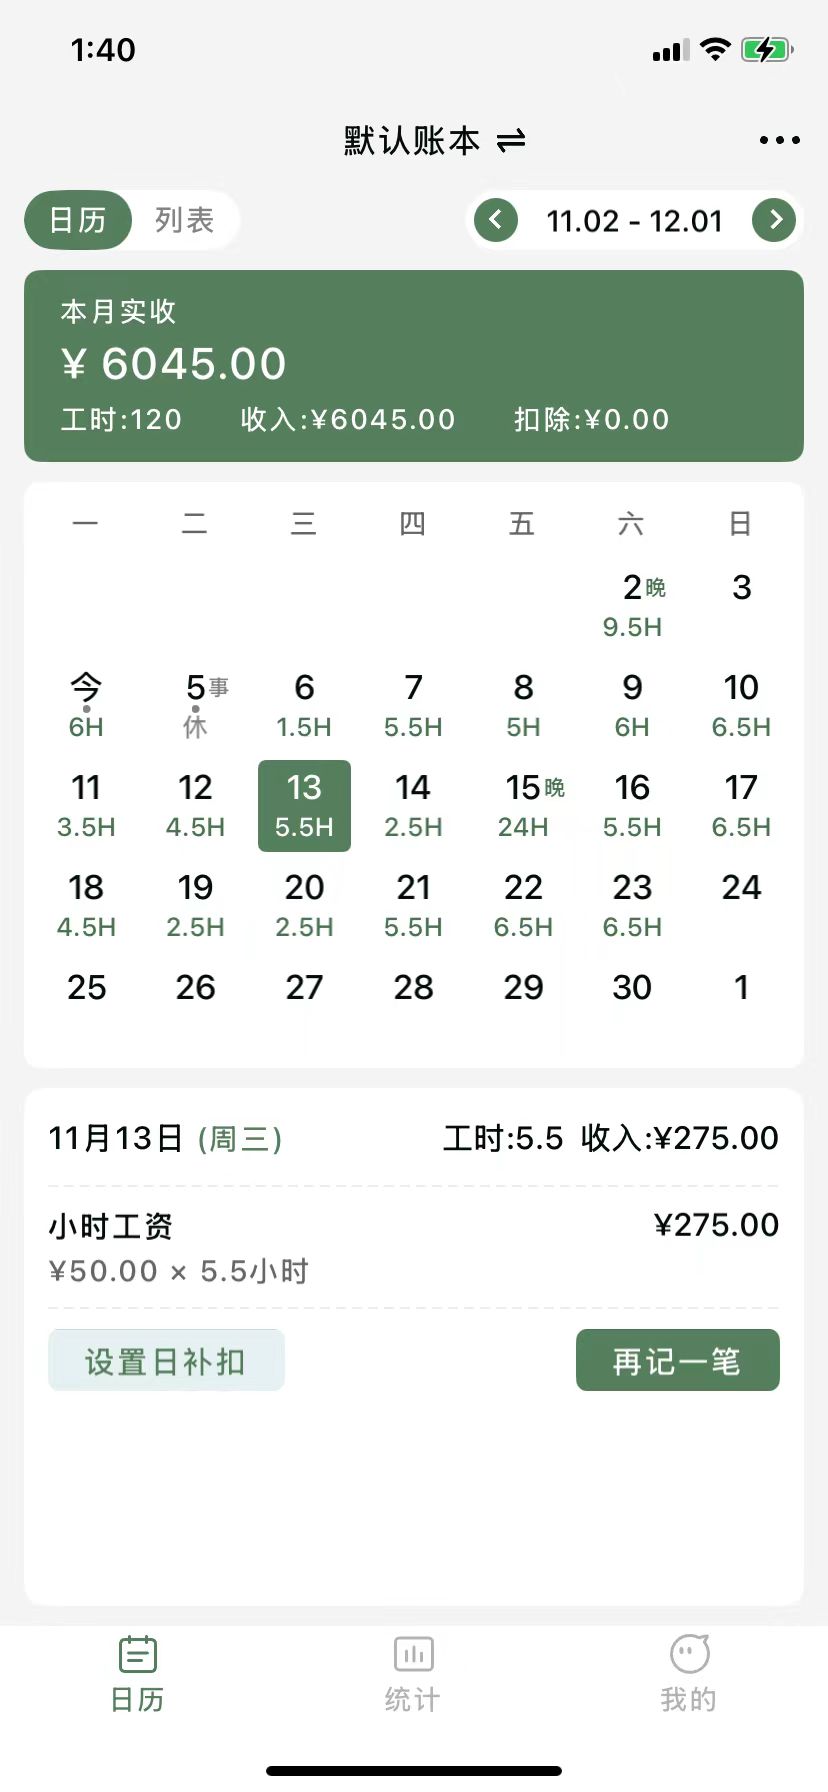Open the 默认账本 account book selector

(412, 141)
